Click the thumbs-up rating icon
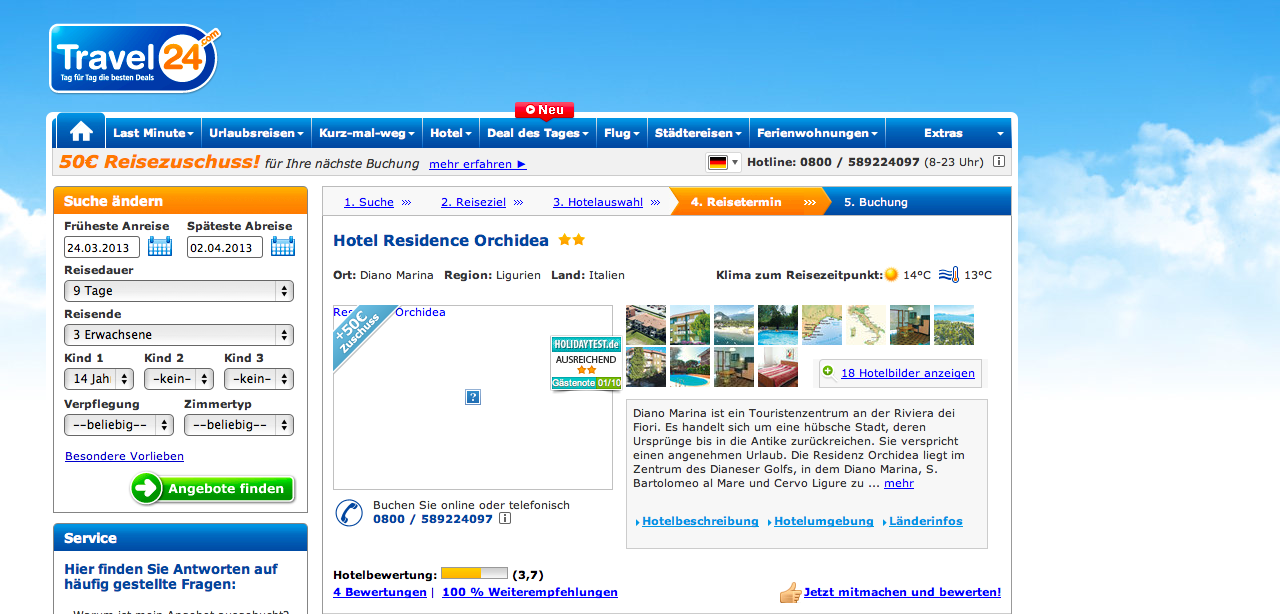Viewport: 1280px width, 614px height. (790, 592)
